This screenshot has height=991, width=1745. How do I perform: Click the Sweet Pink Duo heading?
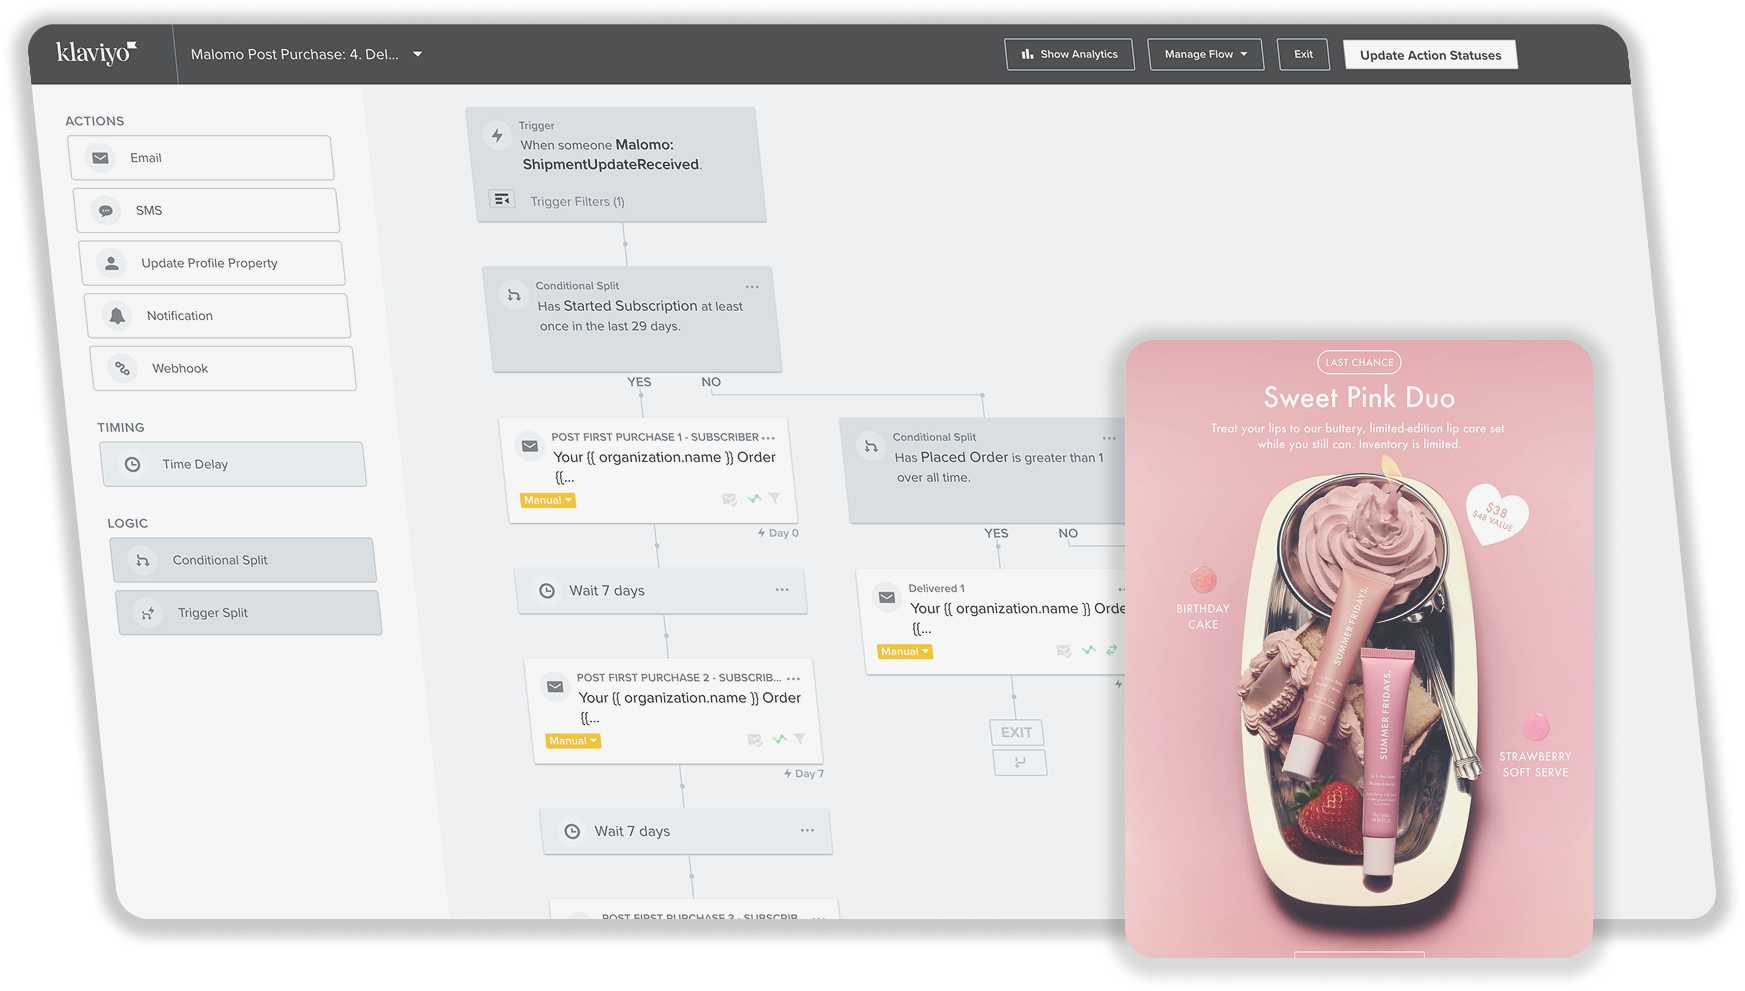click(x=1359, y=397)
